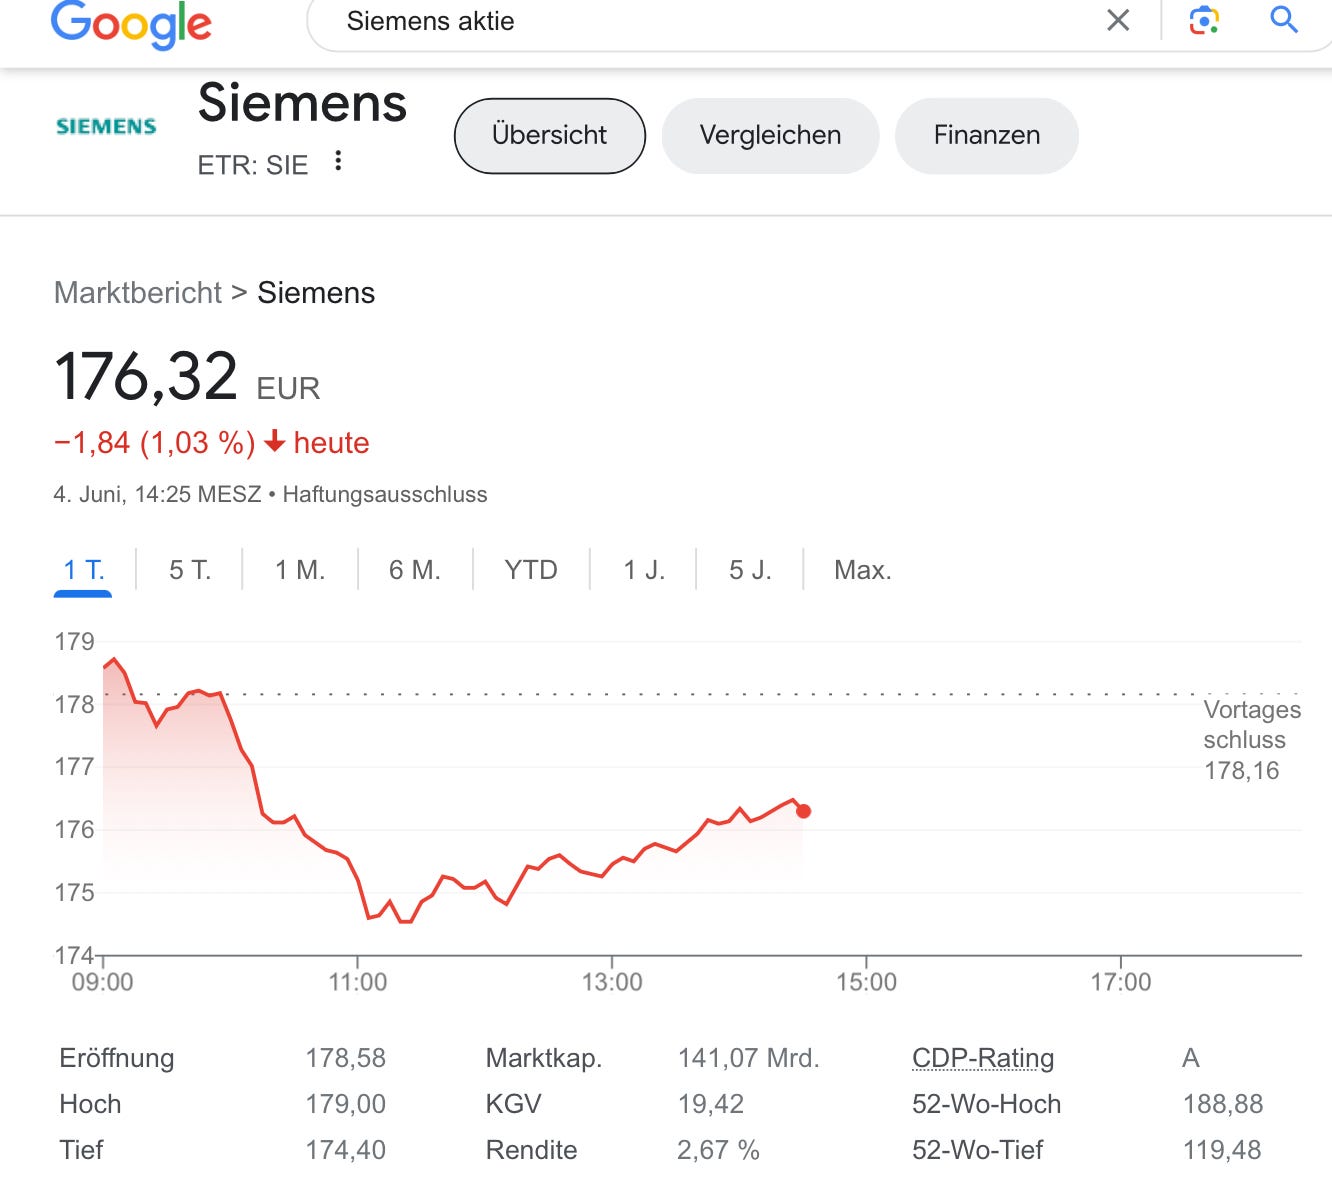Click the 4. Juni, 14:25 MESZ timestamp

(x=157, y=495)
